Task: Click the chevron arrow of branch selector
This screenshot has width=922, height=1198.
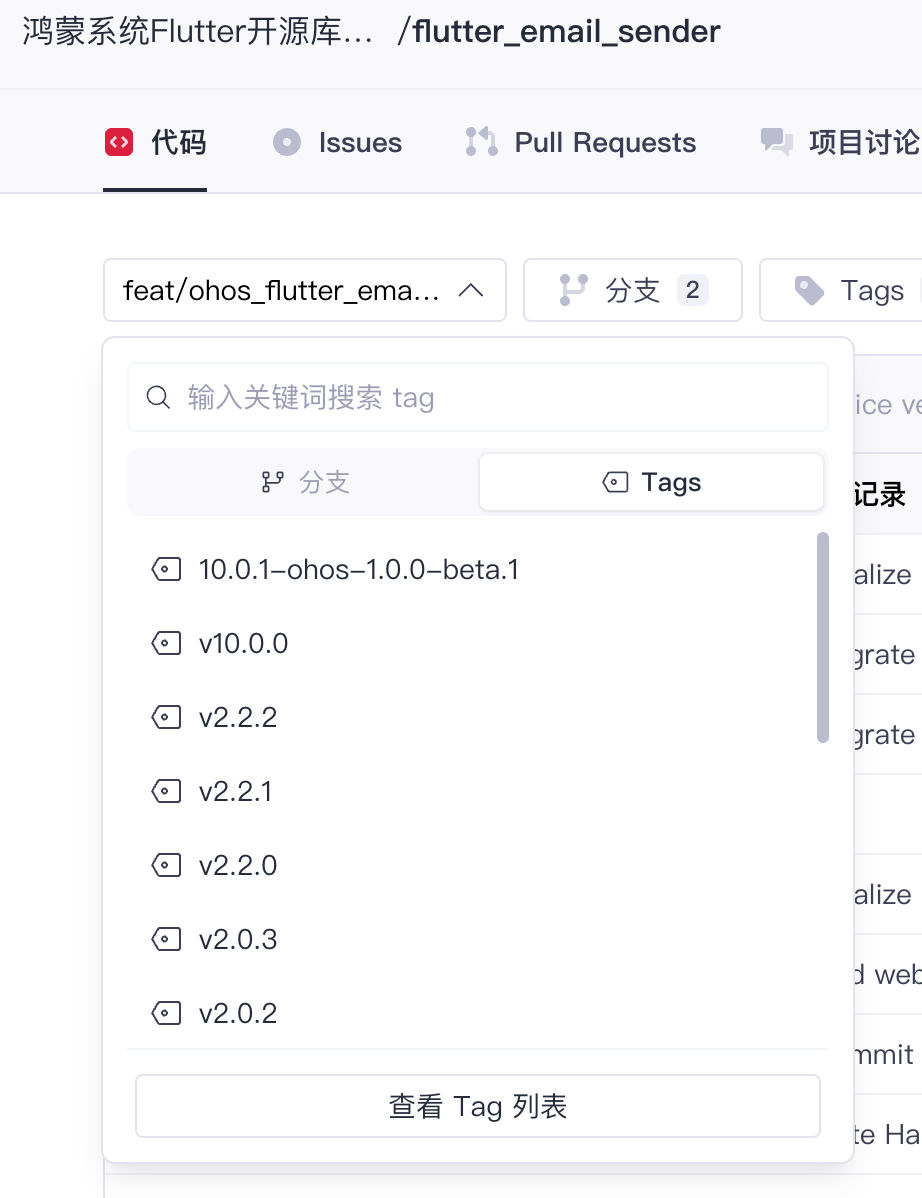Action: pos(471,290)
